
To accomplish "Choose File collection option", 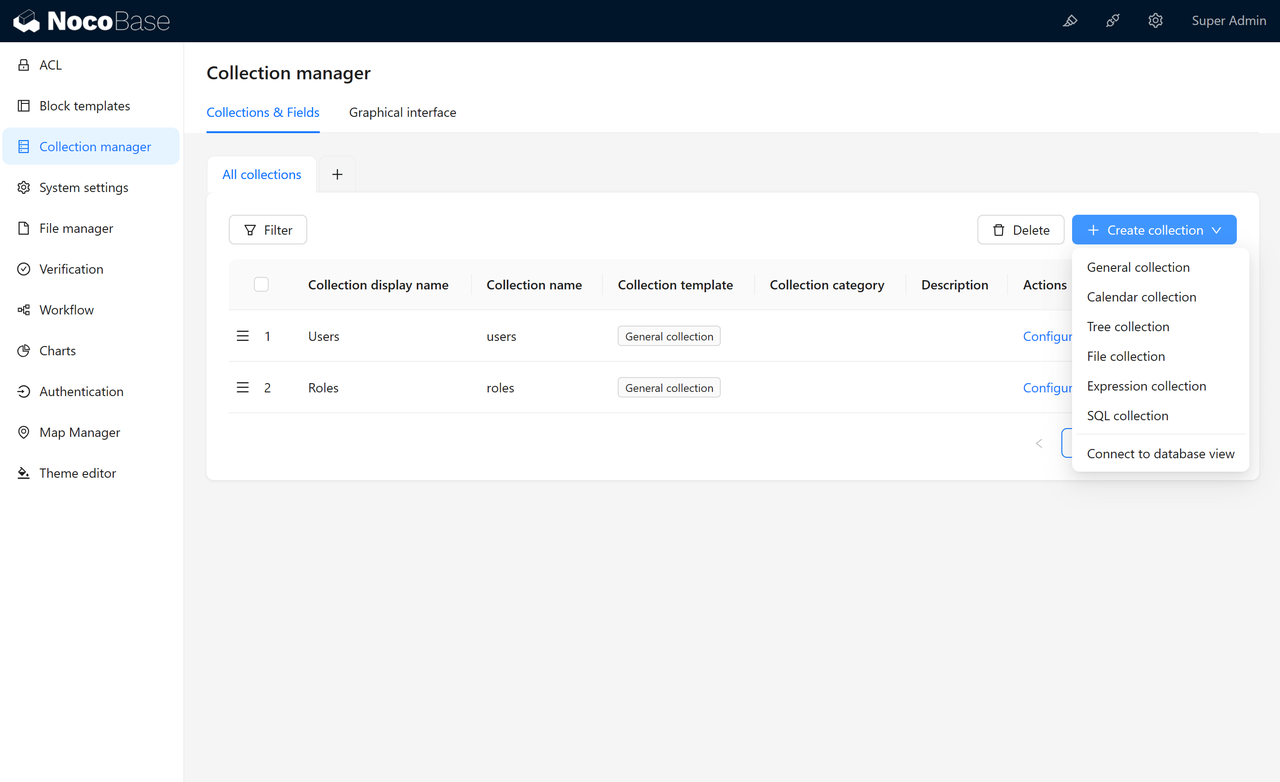I will click(1160, 357).
